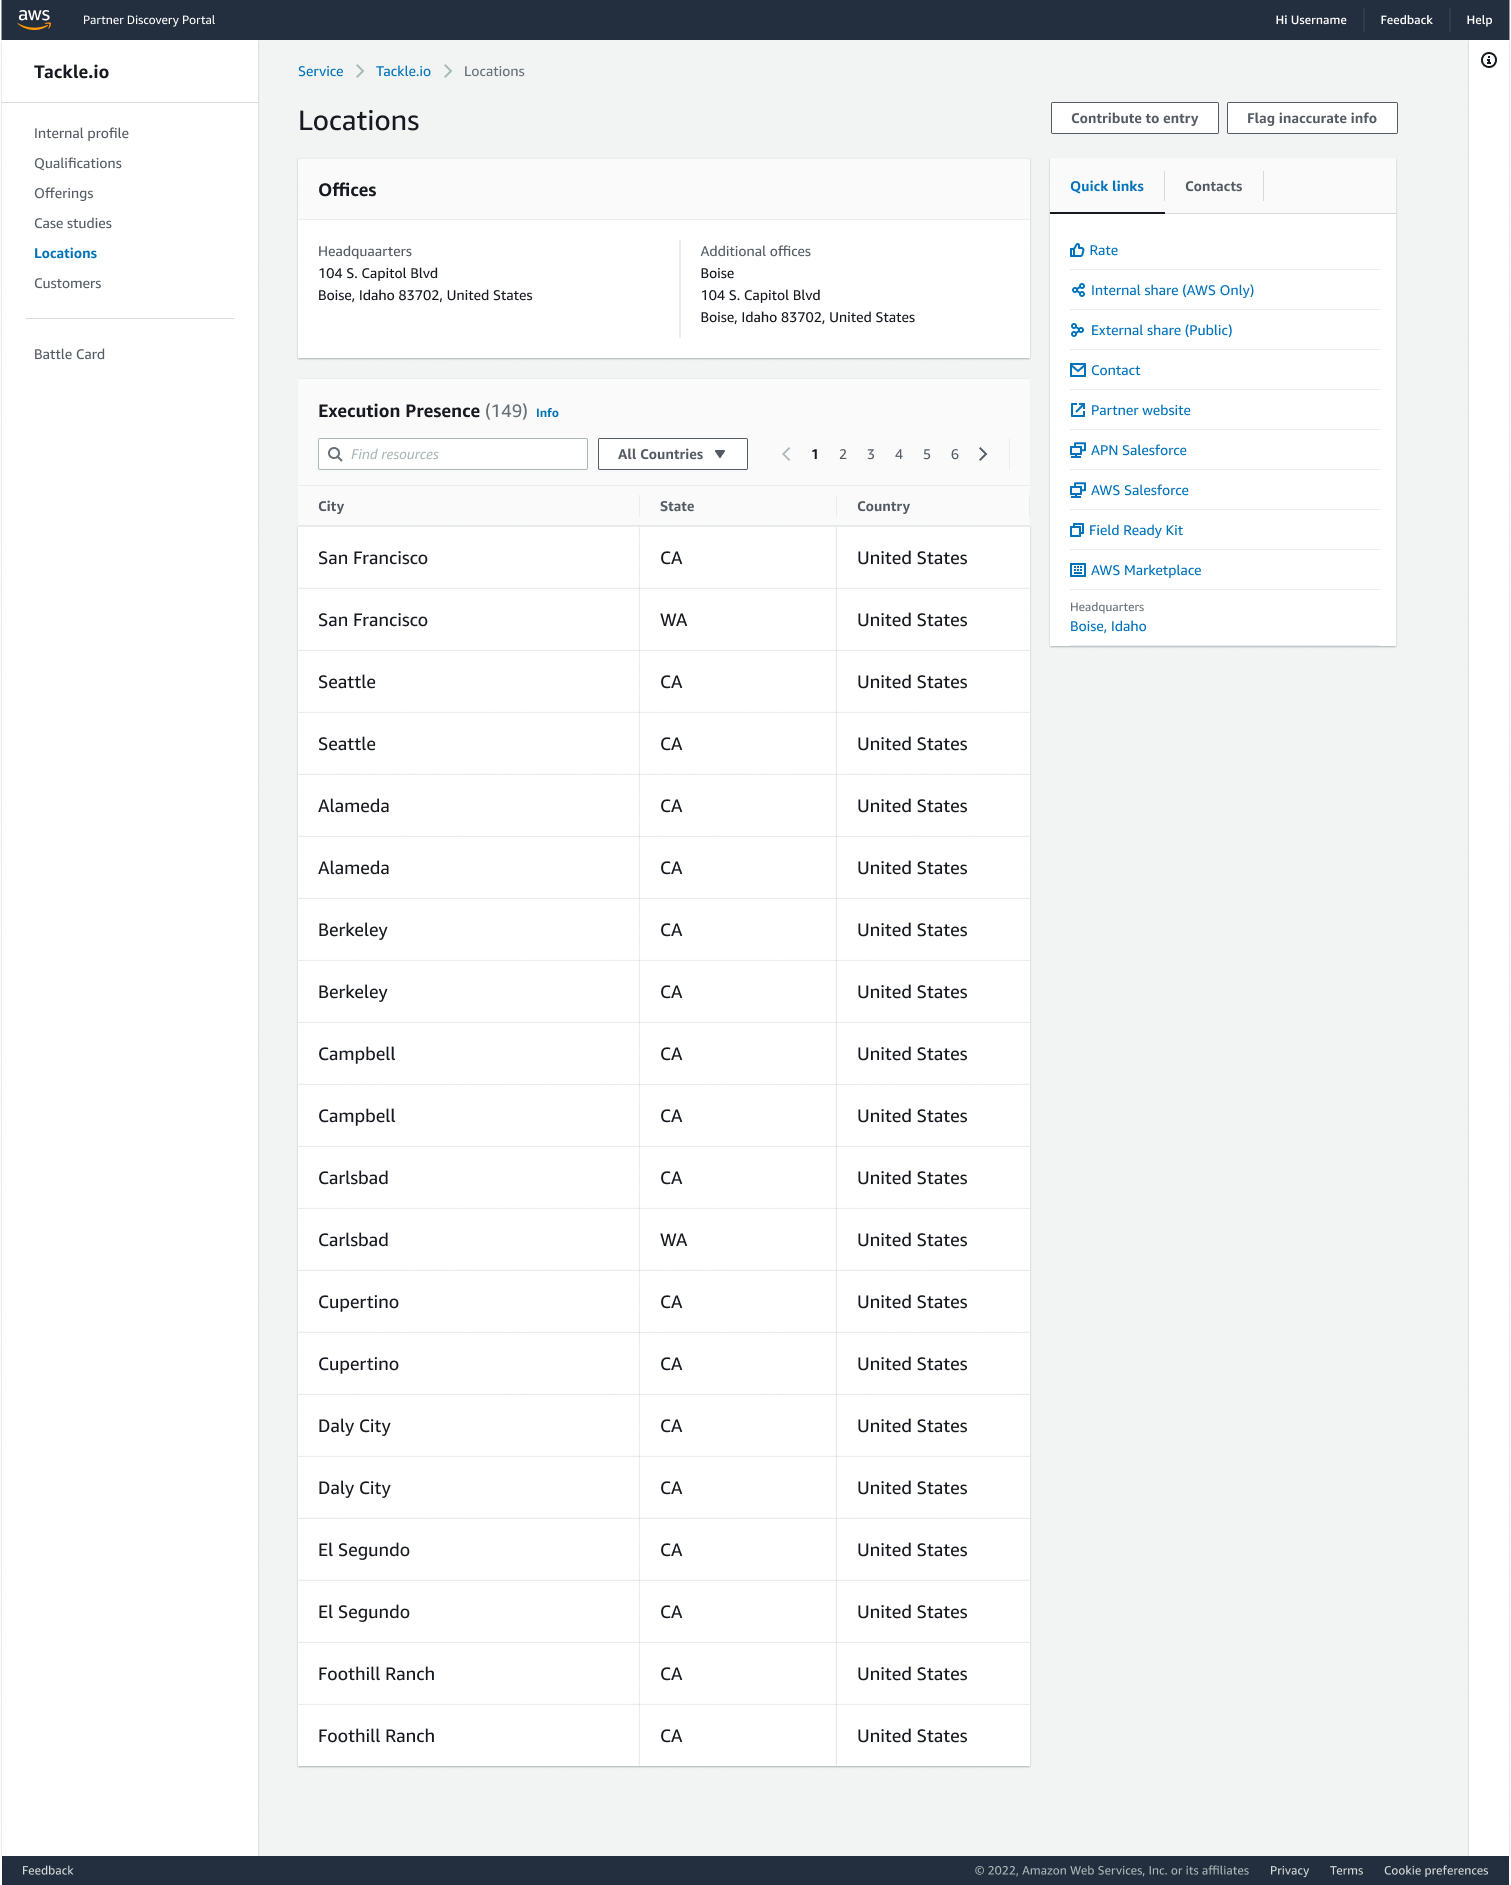Open Internal profile in sidebar
Image resolution: width=1511 pixels, height=1885 pixels.
click(x=81, y=133)
